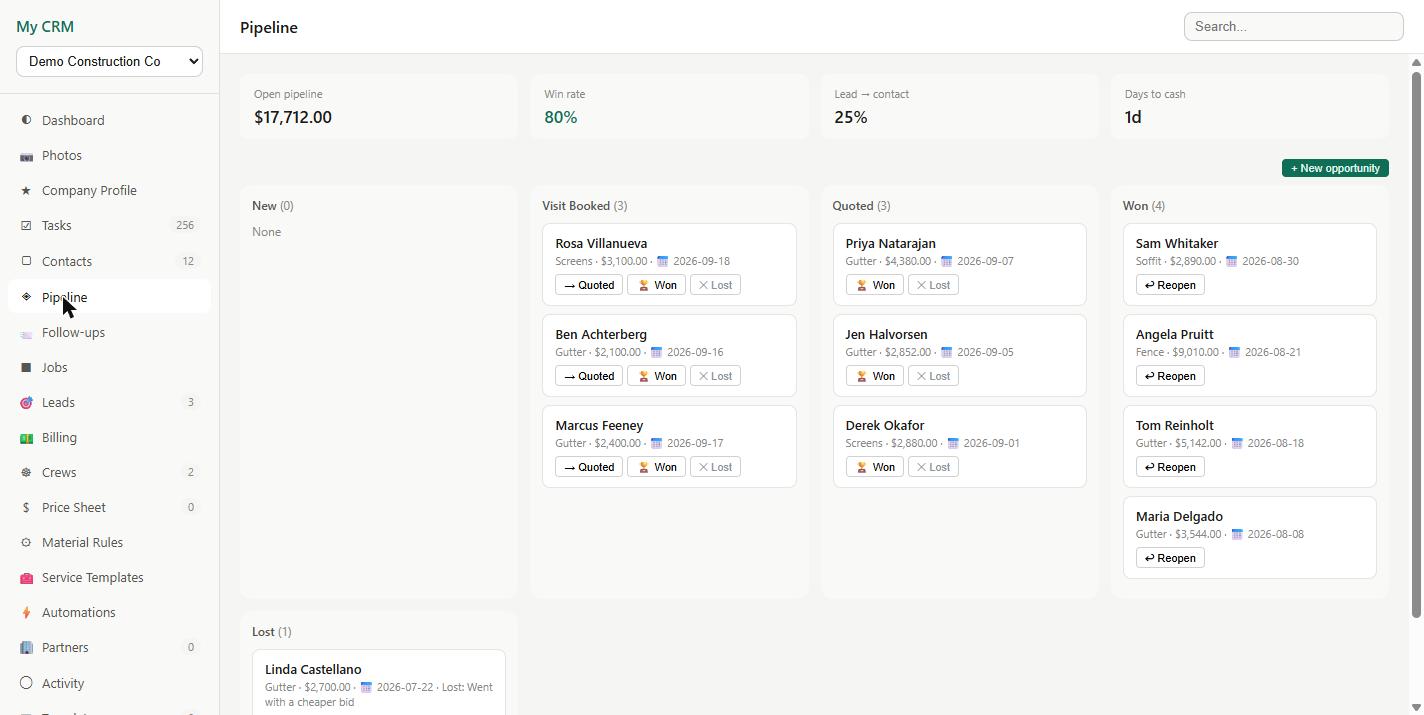Screen dimensions: 1424x715
Task: Click the Automations lightning icon
Action: (x=26, y=613)
